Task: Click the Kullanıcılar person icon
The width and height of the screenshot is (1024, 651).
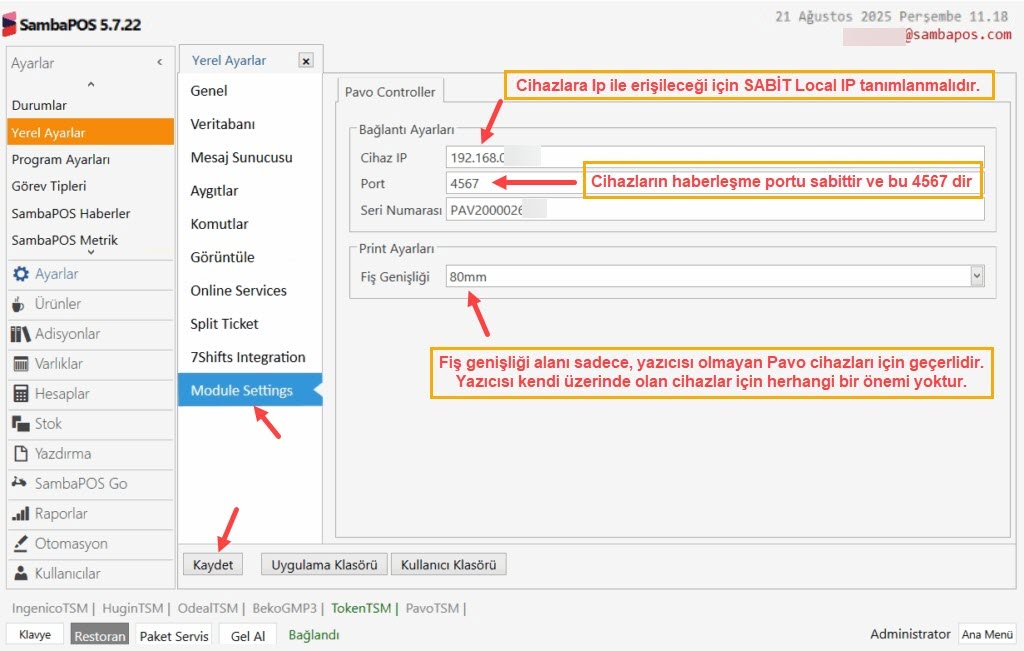Action: 21,573
